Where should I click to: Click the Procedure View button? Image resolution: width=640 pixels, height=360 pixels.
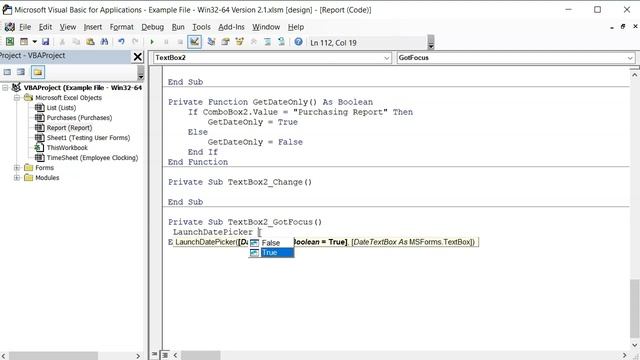155,355
